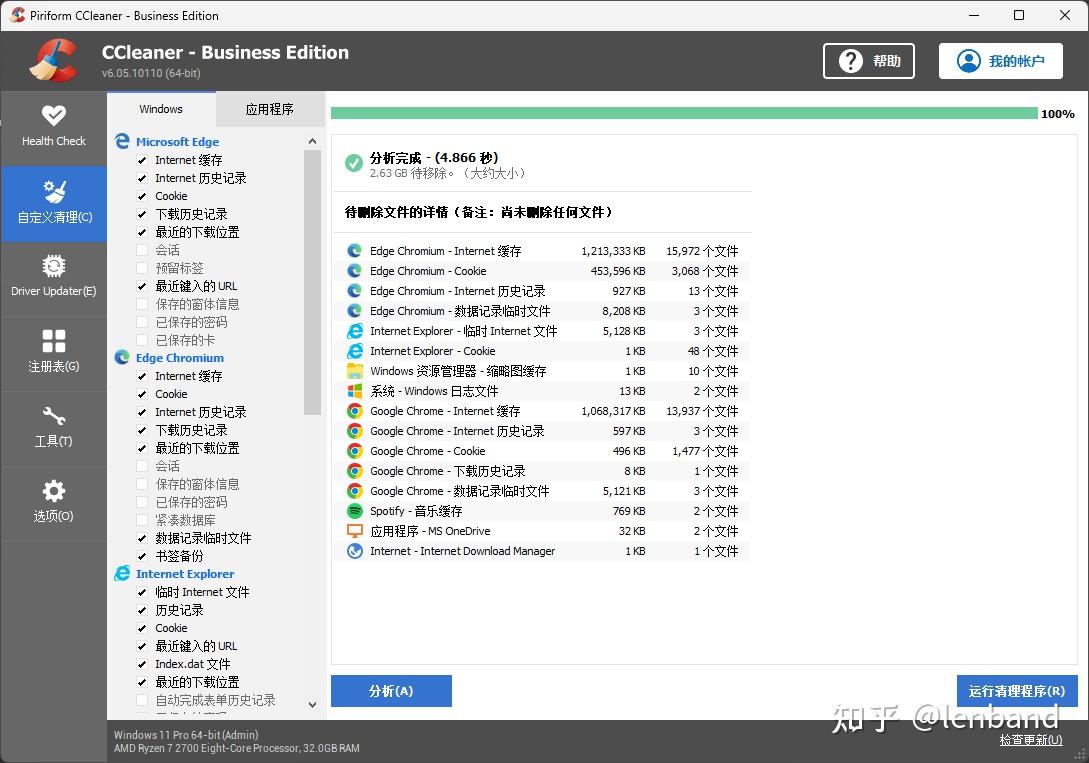Image resolution: width=1089 pixels, height=763 pixels.
Task: Select Google Chrome - 数据记录临时文件 row text
Action: (460, 491)
